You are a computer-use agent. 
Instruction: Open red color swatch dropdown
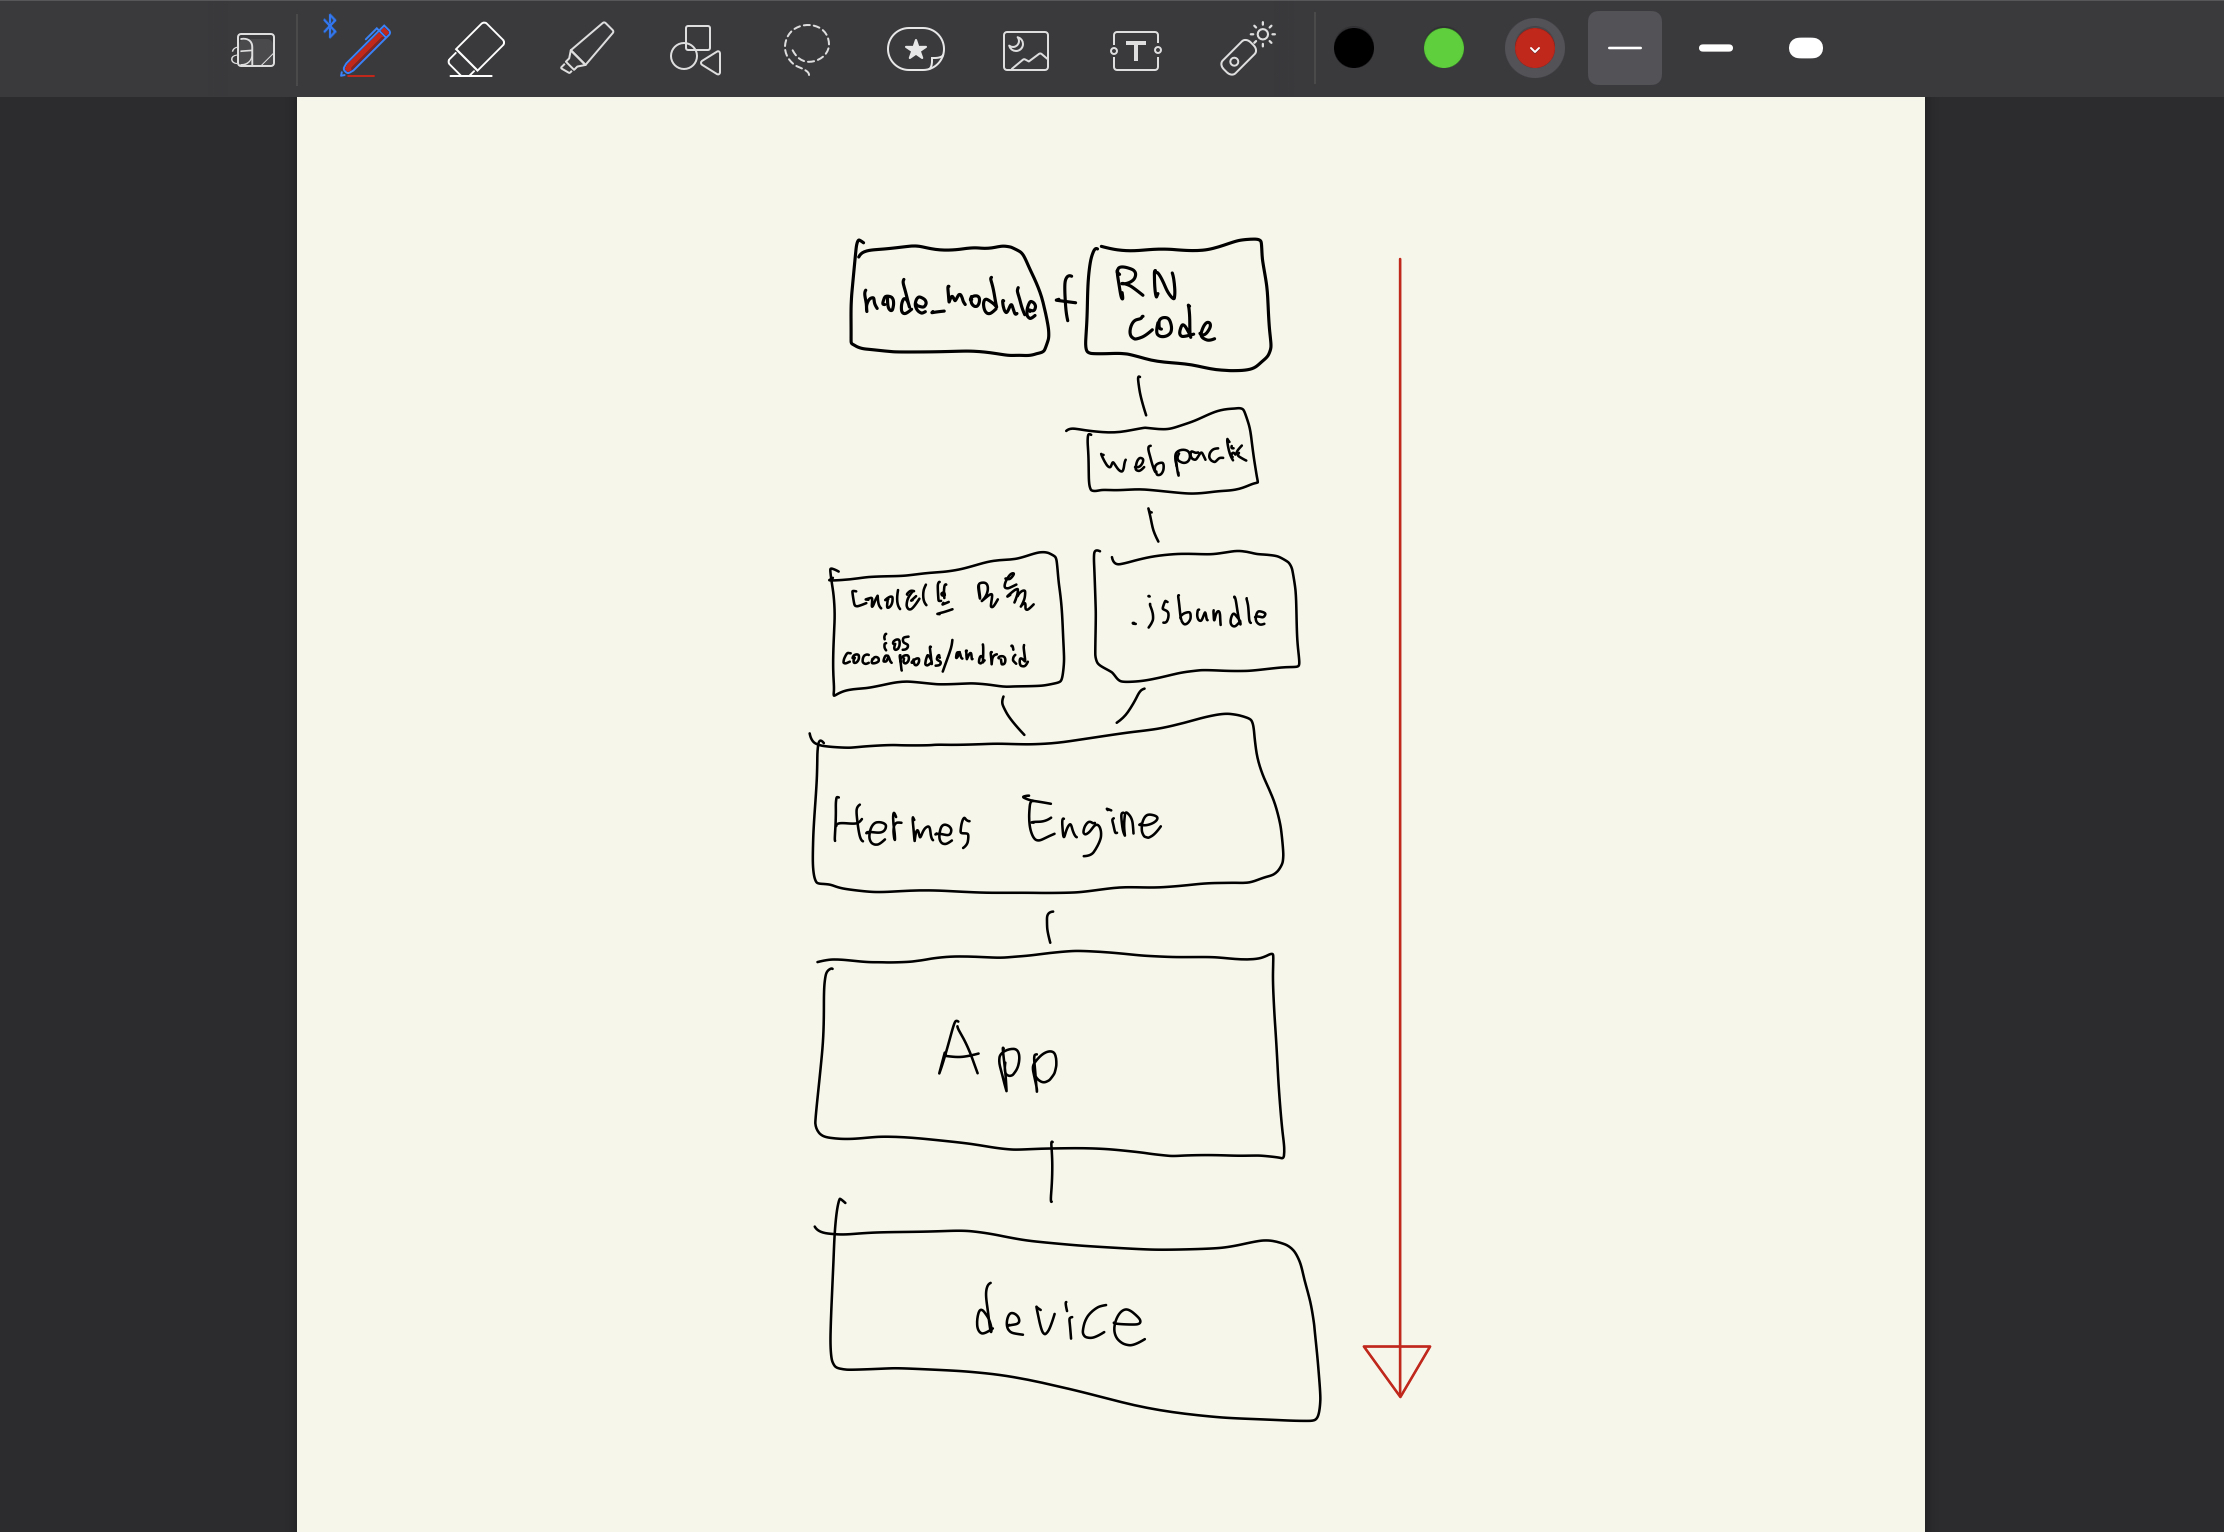1534,48
